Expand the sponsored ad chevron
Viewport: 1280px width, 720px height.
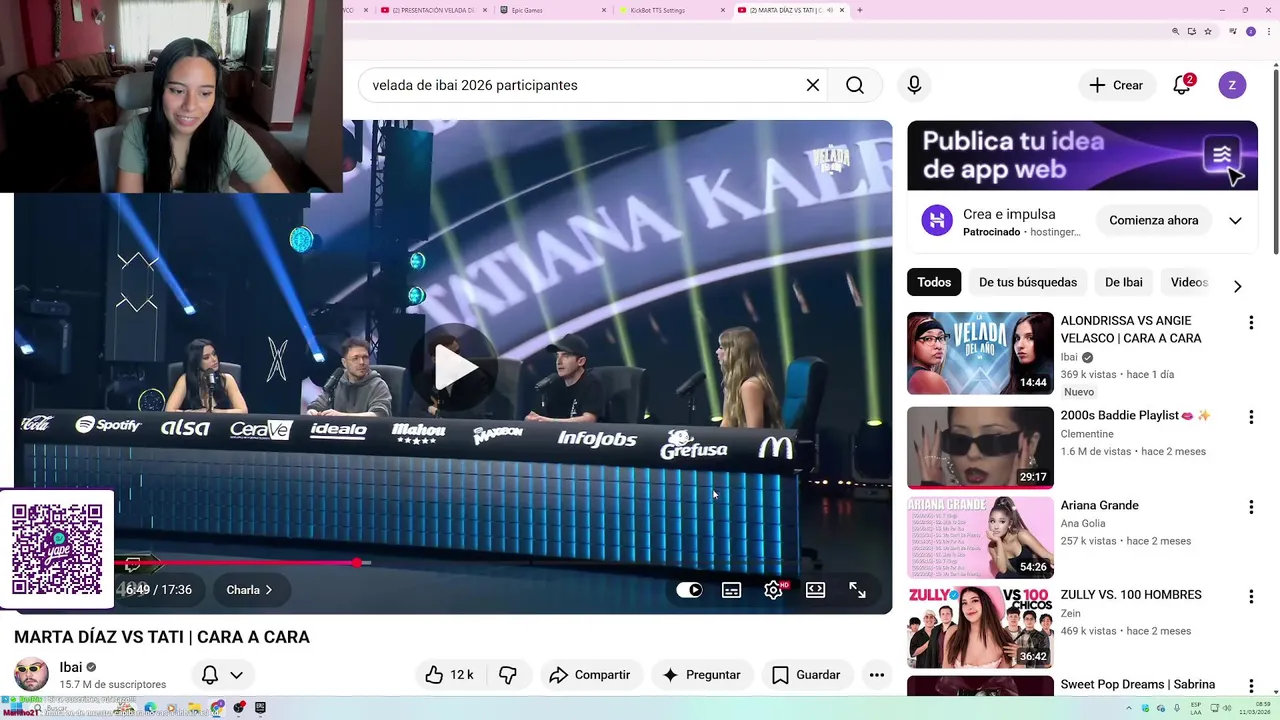(x=1235, y=220)
